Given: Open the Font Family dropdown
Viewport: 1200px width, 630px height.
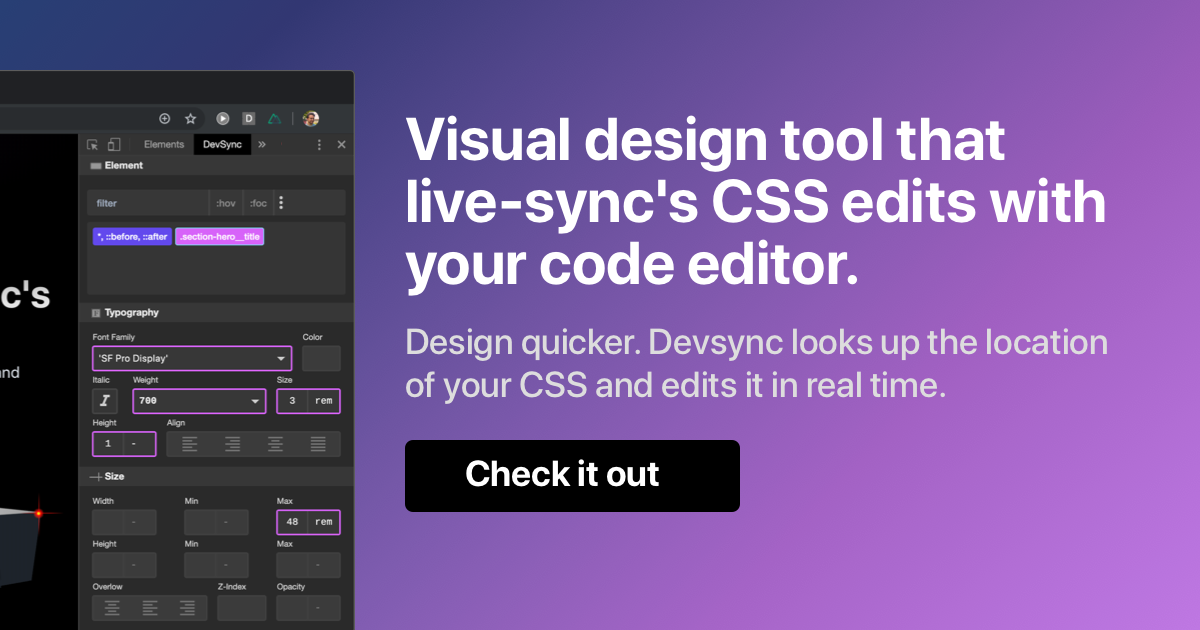Looking at the screenshot, I should click(x=192, y=358).
